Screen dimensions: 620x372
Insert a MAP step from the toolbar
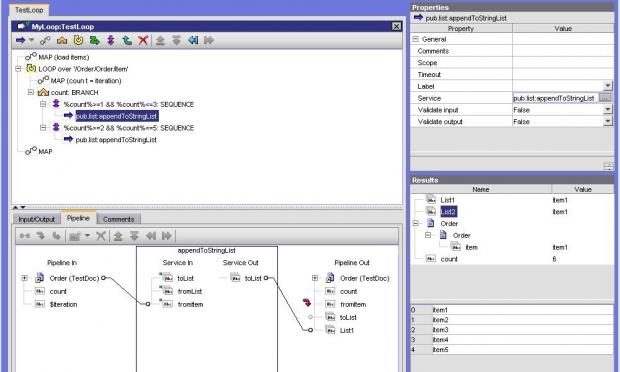click(45, 40)
